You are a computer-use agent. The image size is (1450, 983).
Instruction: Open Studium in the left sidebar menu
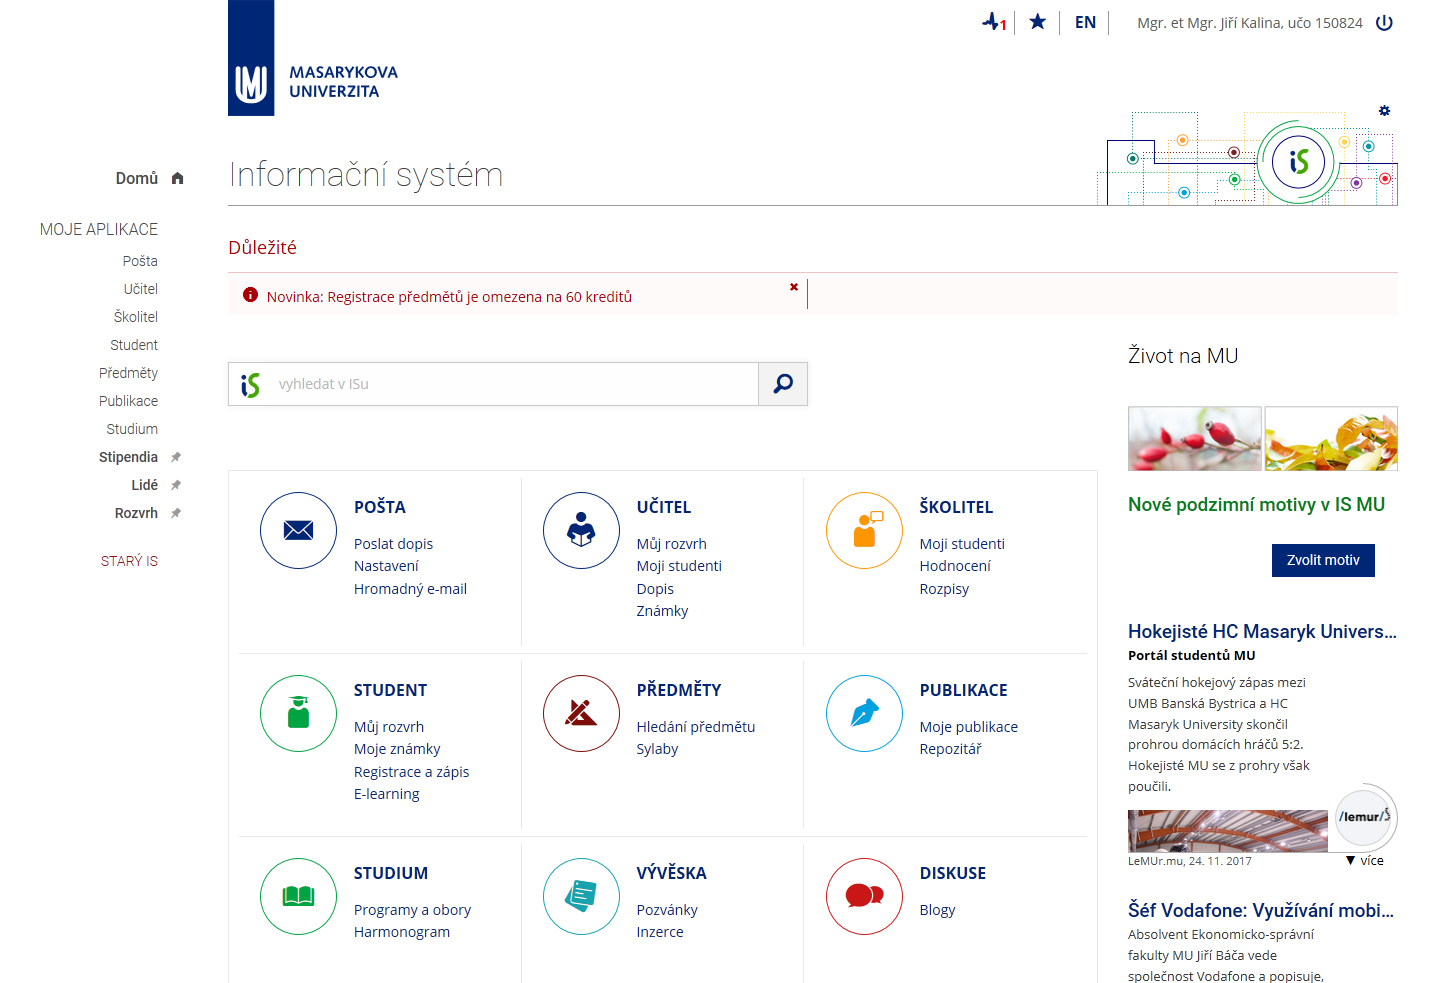coord(131,428)
